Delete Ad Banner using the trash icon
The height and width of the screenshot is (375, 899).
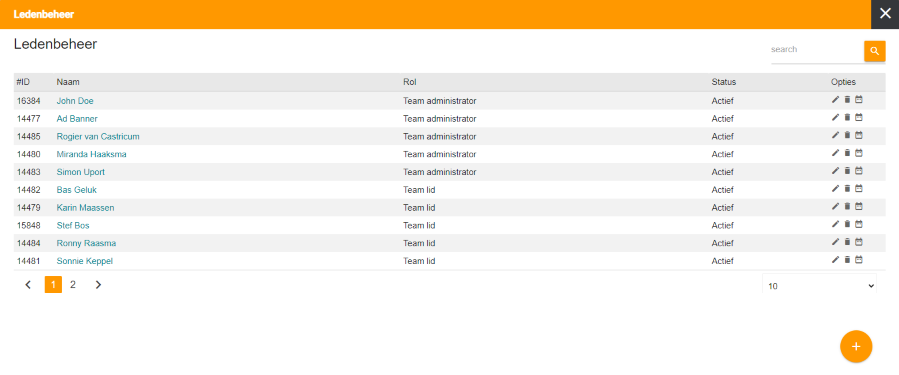[x=847, y=118]
